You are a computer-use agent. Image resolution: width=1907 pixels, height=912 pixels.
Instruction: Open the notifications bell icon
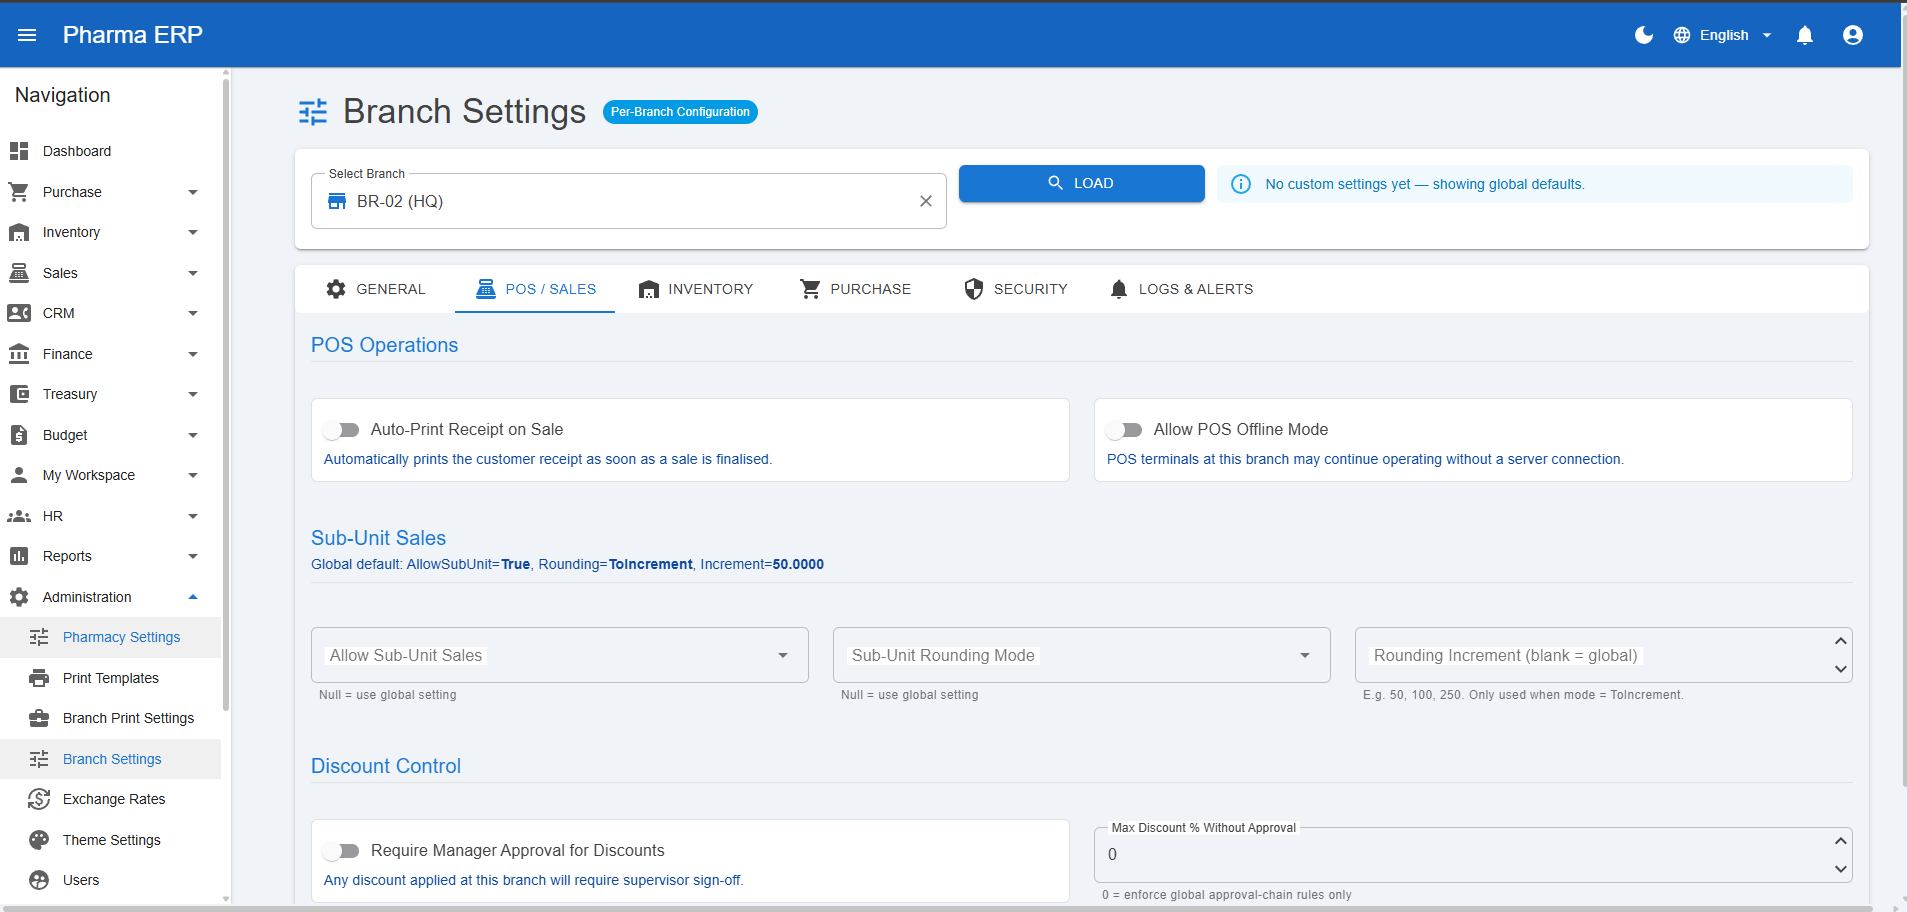click(x=1804, y=35)
